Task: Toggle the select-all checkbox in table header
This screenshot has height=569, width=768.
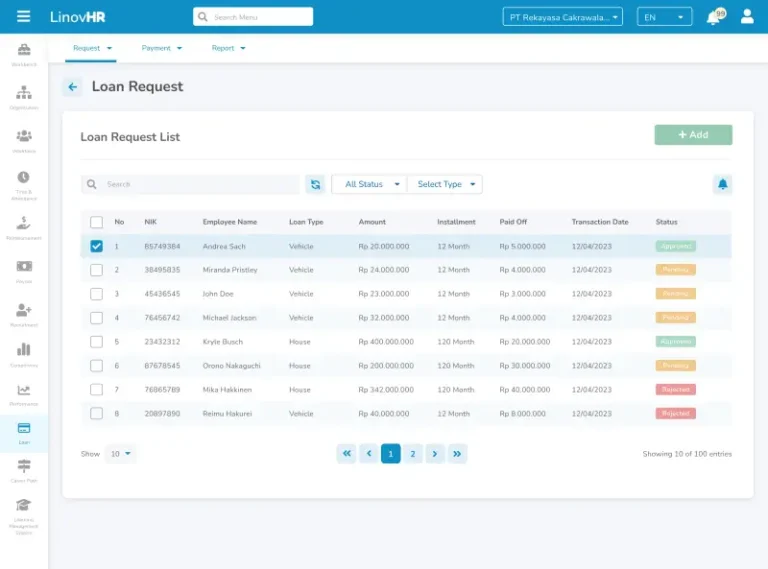Action: point(97,222)
